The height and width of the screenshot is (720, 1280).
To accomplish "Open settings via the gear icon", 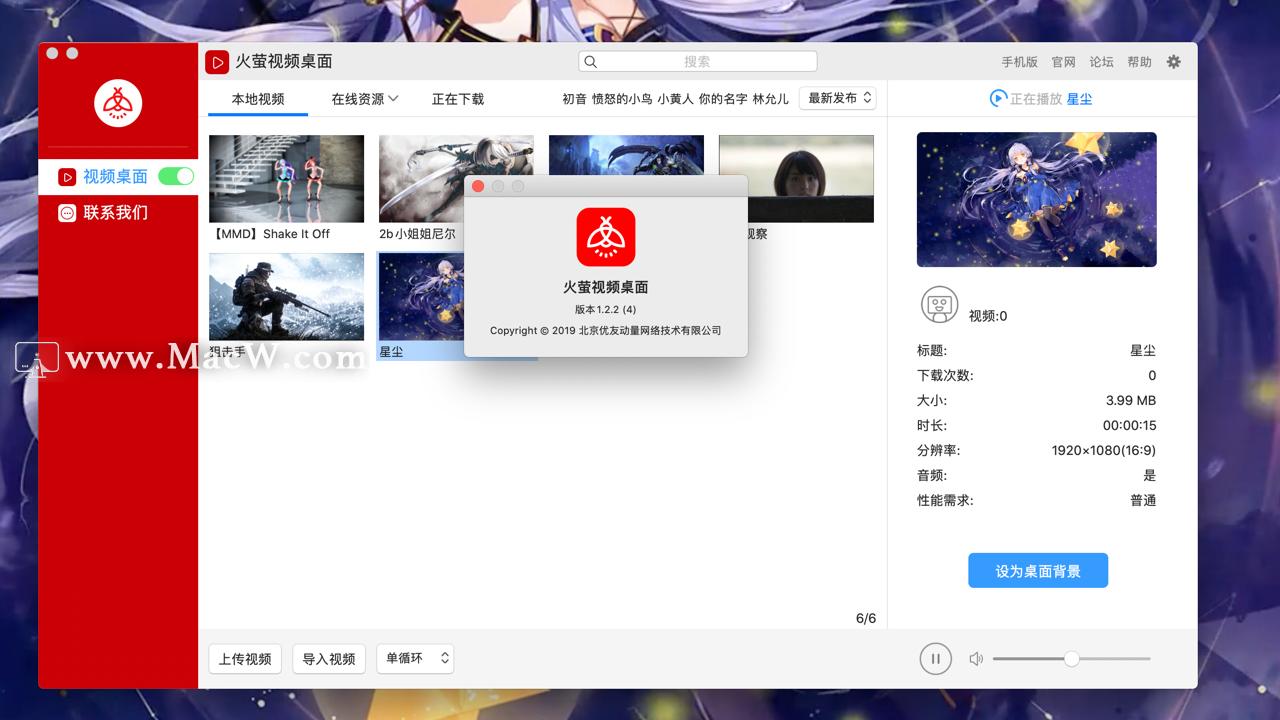I will pyautogui.click(x=1172, y=61).
